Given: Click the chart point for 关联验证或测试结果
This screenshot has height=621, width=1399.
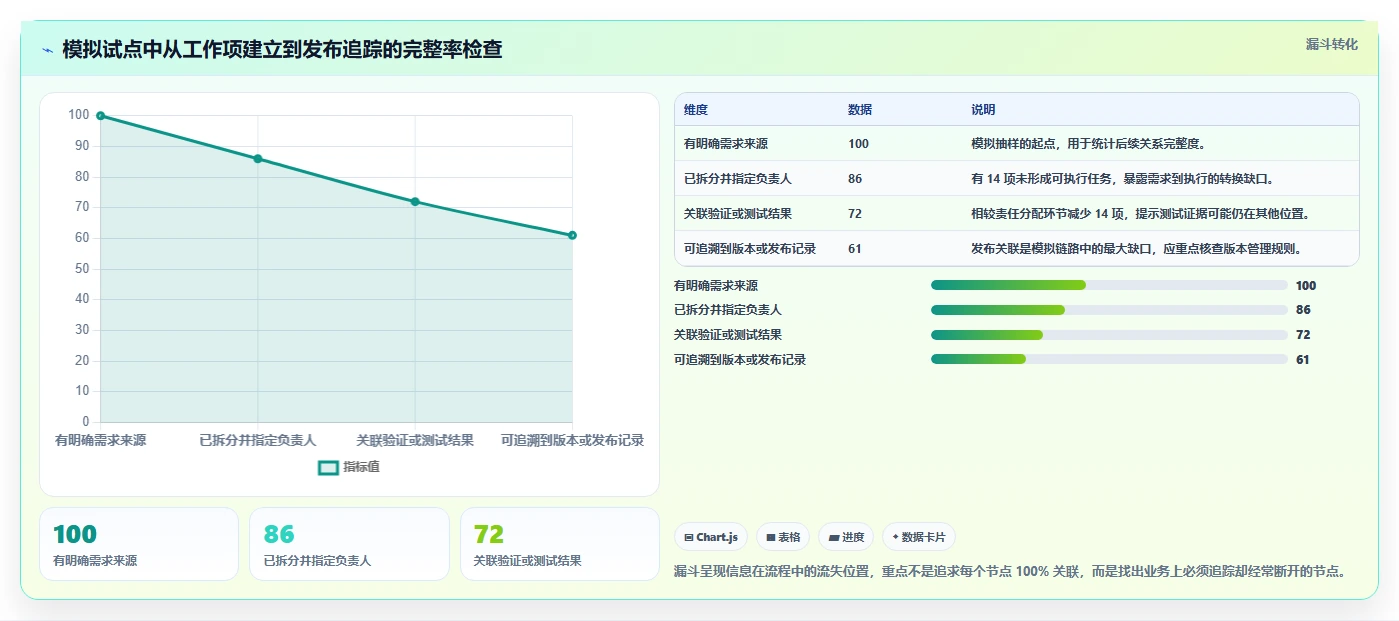Looking at the screenshot, I should click(415, 202).
